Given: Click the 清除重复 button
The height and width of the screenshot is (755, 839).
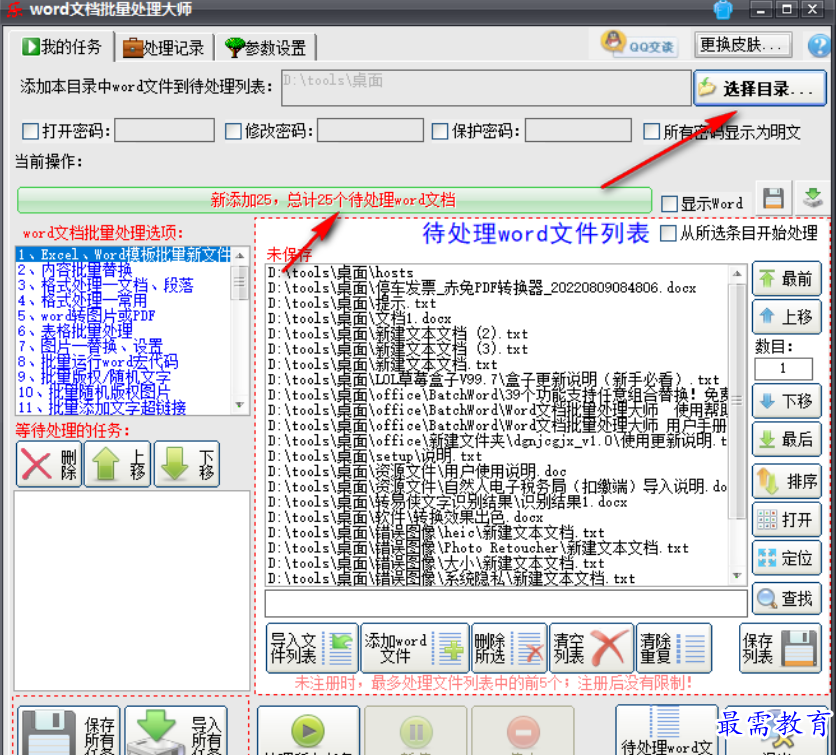Looking at the screenshot, I should click(x=674, y=648).
